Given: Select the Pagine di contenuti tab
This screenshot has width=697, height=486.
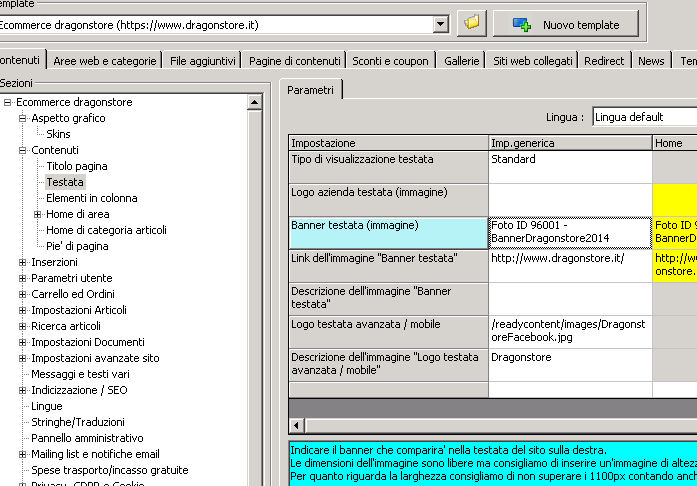Looking at the screenshot, I should click(x=294, y=61).
